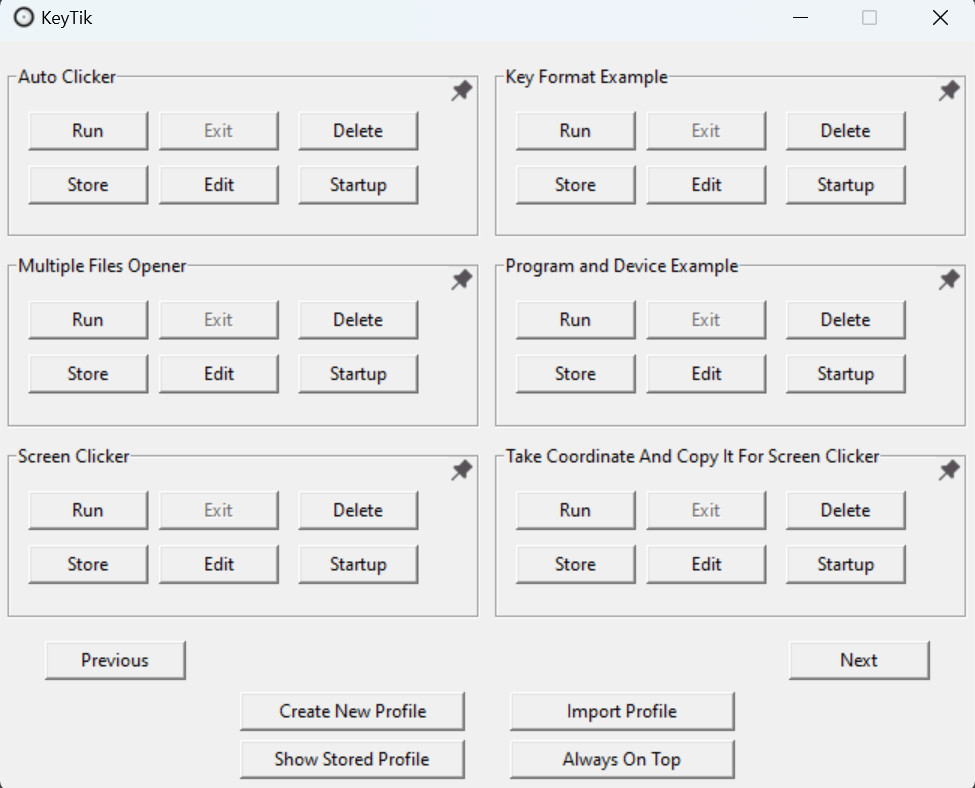Pin the Multiple Files Opener profile
Viewport: 975px width, 788px height.
coord(461,281)
